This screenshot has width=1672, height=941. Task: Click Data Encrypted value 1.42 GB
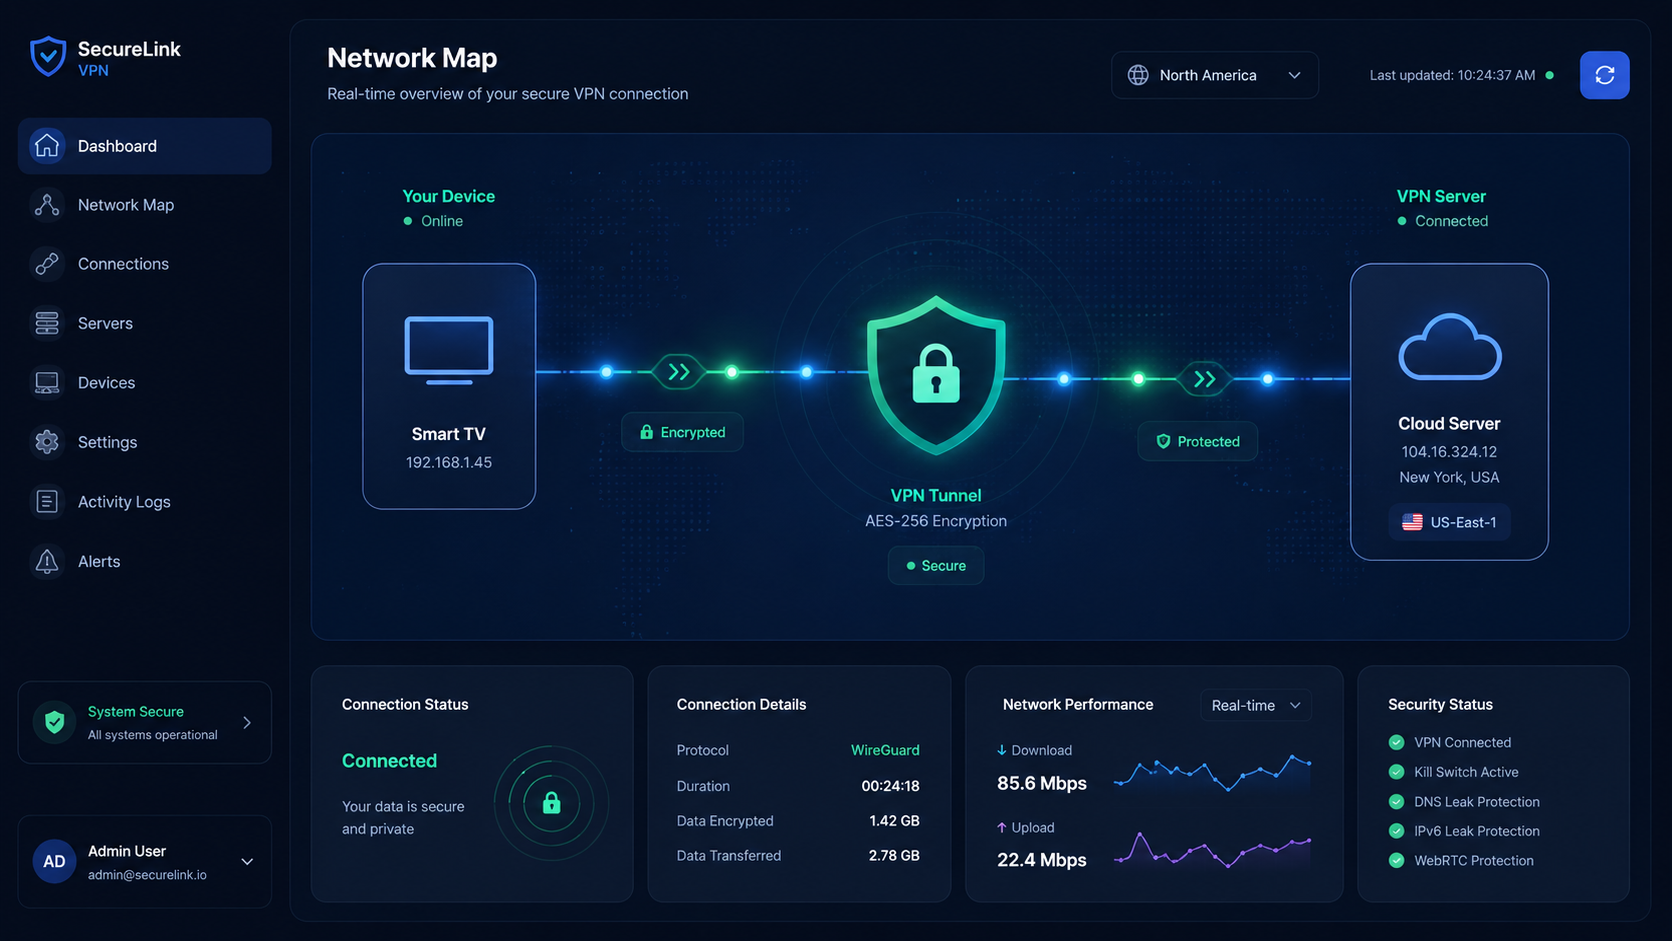coord(894,821)
